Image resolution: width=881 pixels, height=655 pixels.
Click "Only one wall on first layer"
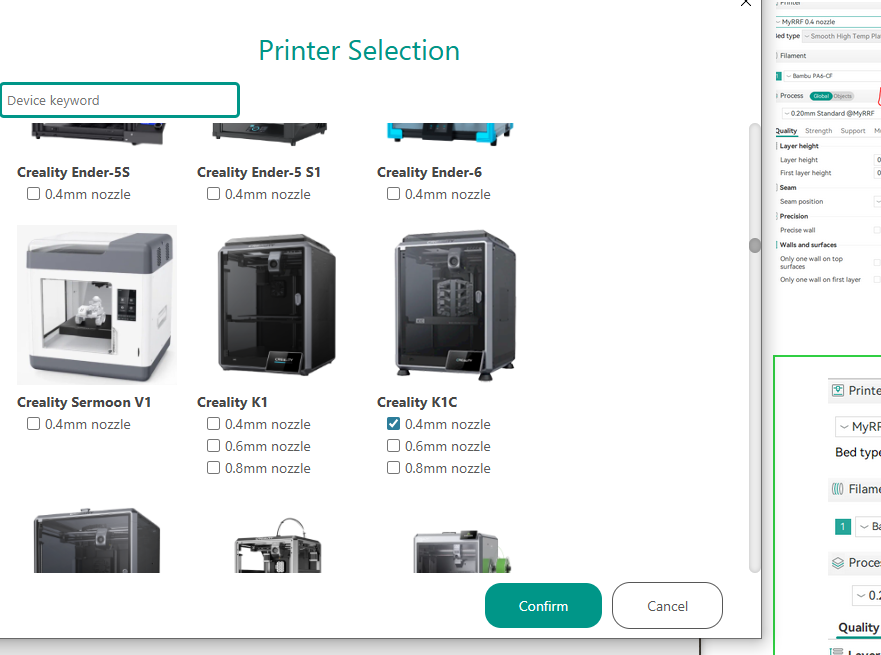pyautogui.click(x=820, y=280)
